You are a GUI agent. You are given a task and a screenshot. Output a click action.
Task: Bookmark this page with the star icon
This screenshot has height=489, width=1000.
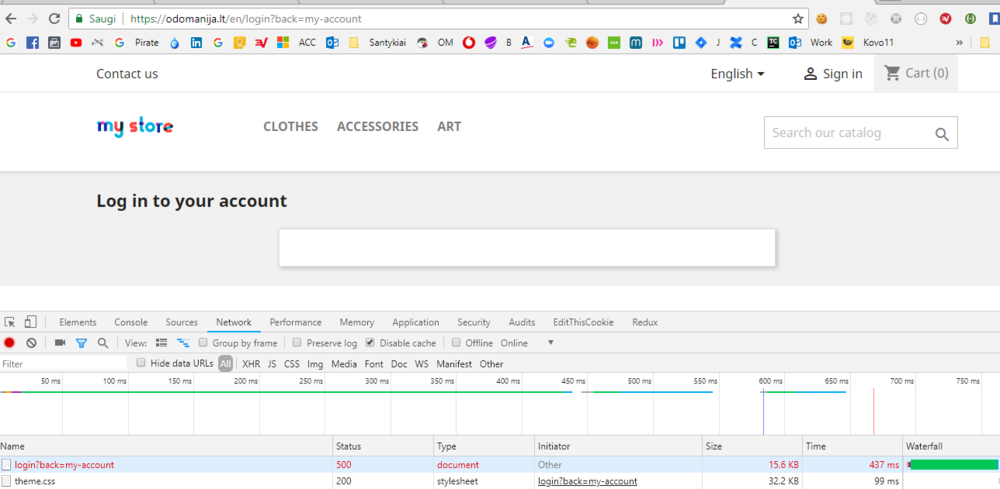pyautogui.click(x=798, y=18)
